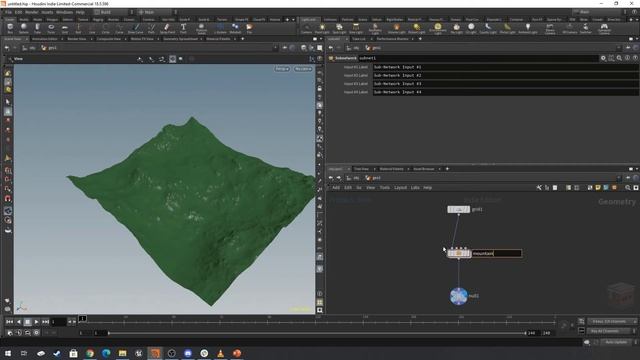Switch to the Geometry Spreadsheet tab
This screenshot has height=360, width=640.
(180, 39)
